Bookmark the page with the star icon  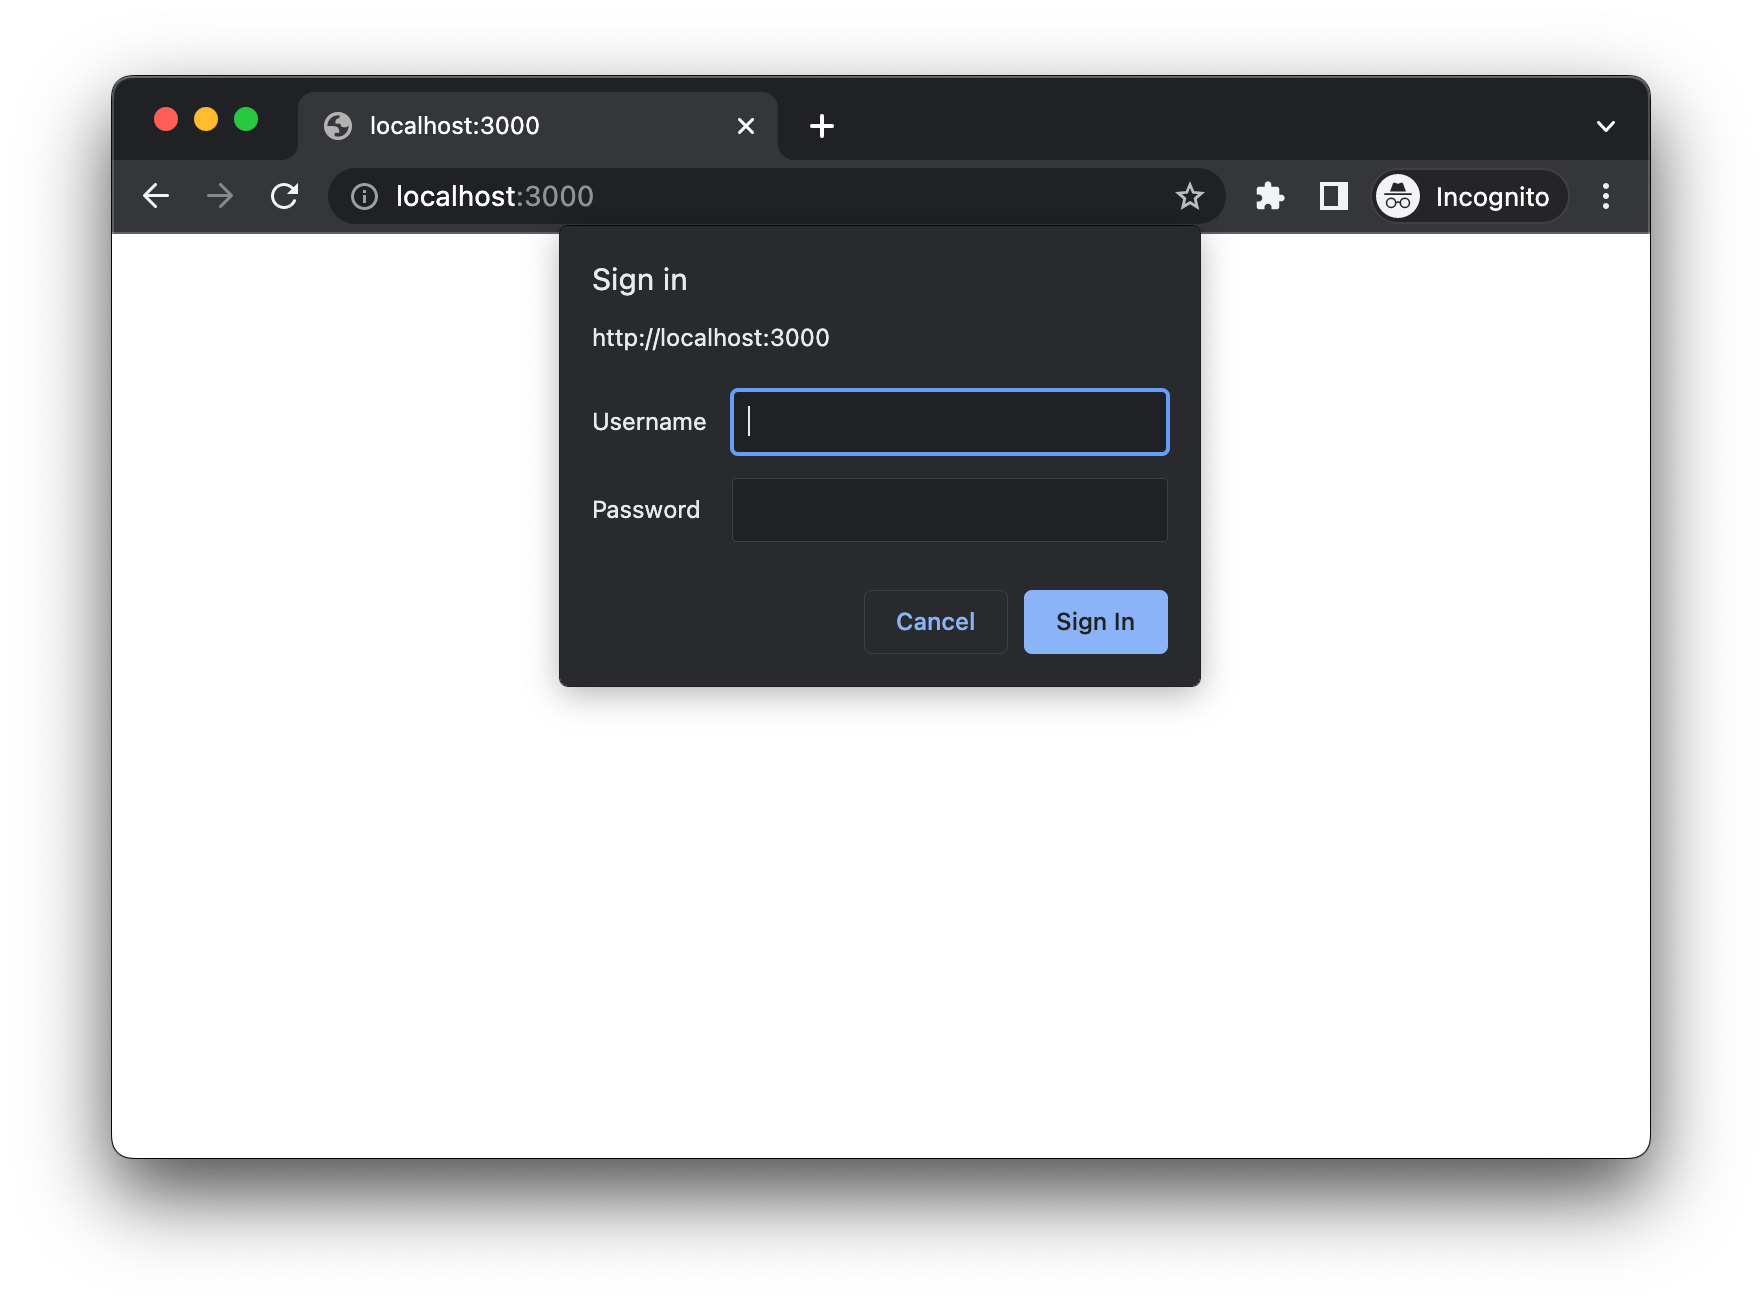(x=1190, y=196)
